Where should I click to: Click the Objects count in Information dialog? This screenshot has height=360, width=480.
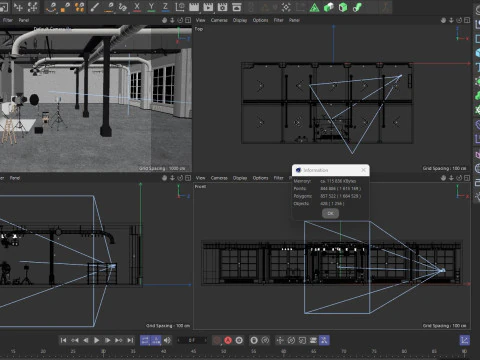pyautogui.click(x=332, y=204)
